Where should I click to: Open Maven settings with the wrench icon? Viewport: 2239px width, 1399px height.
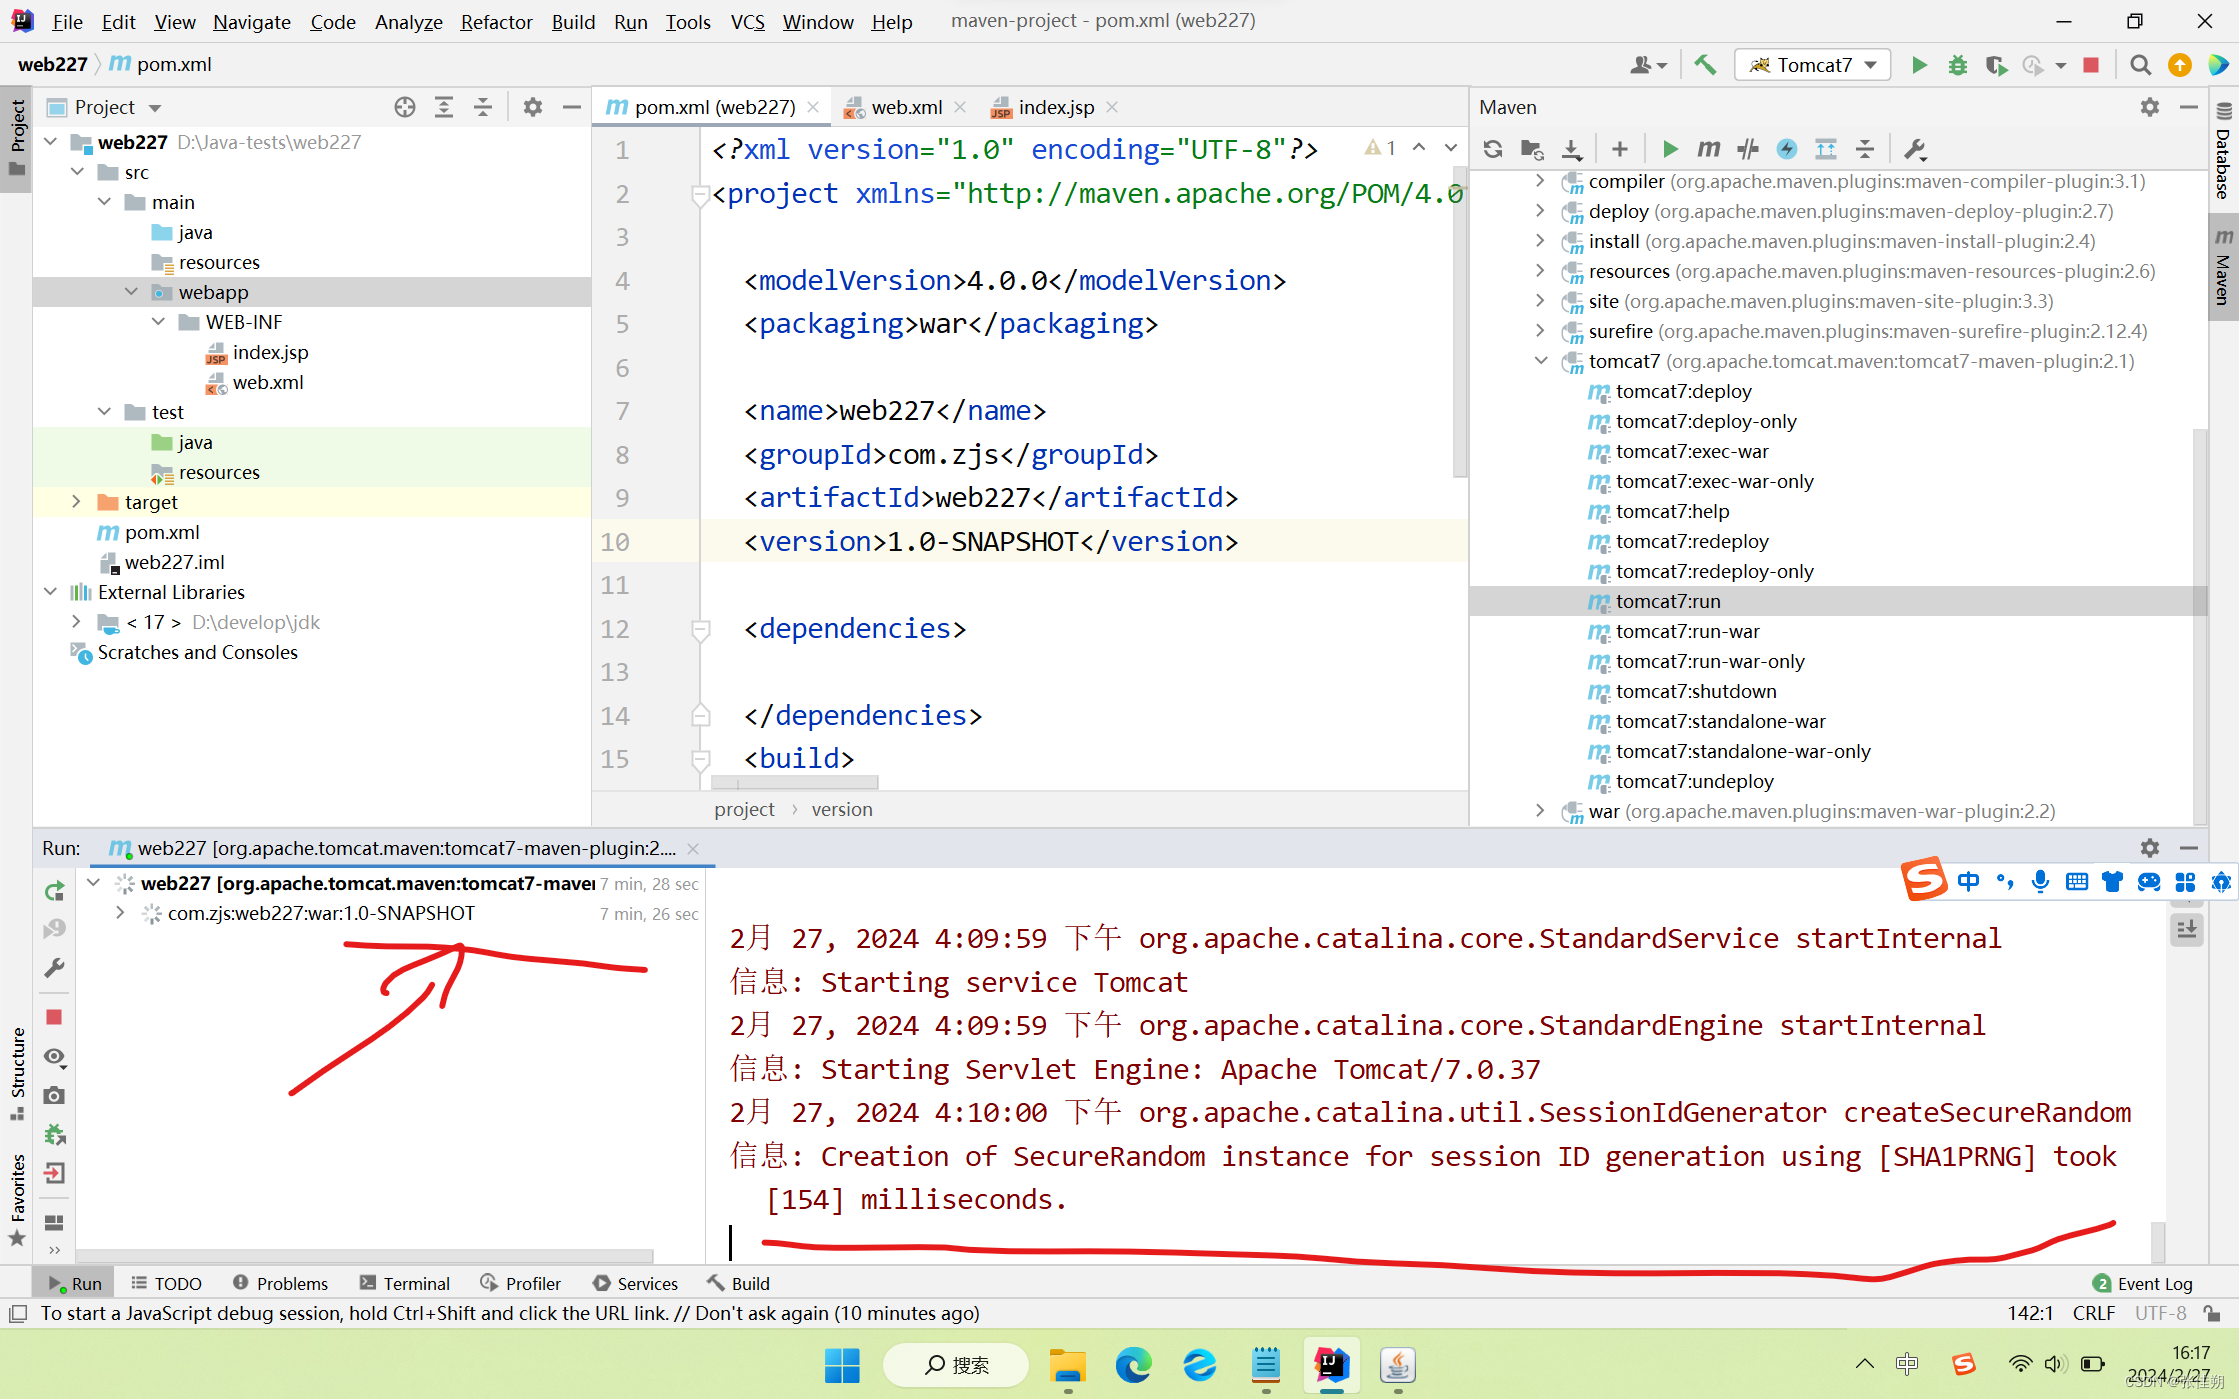click(1915, 148)
